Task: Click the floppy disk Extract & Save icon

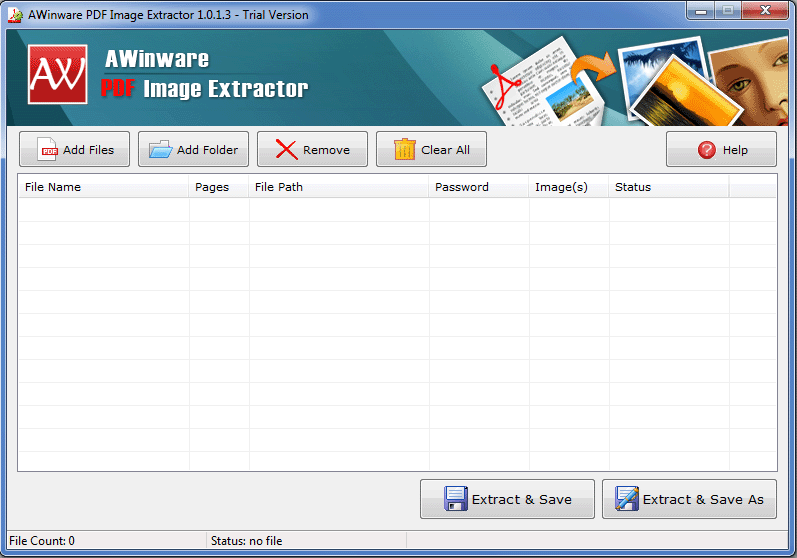Action: tap(456, 499)
